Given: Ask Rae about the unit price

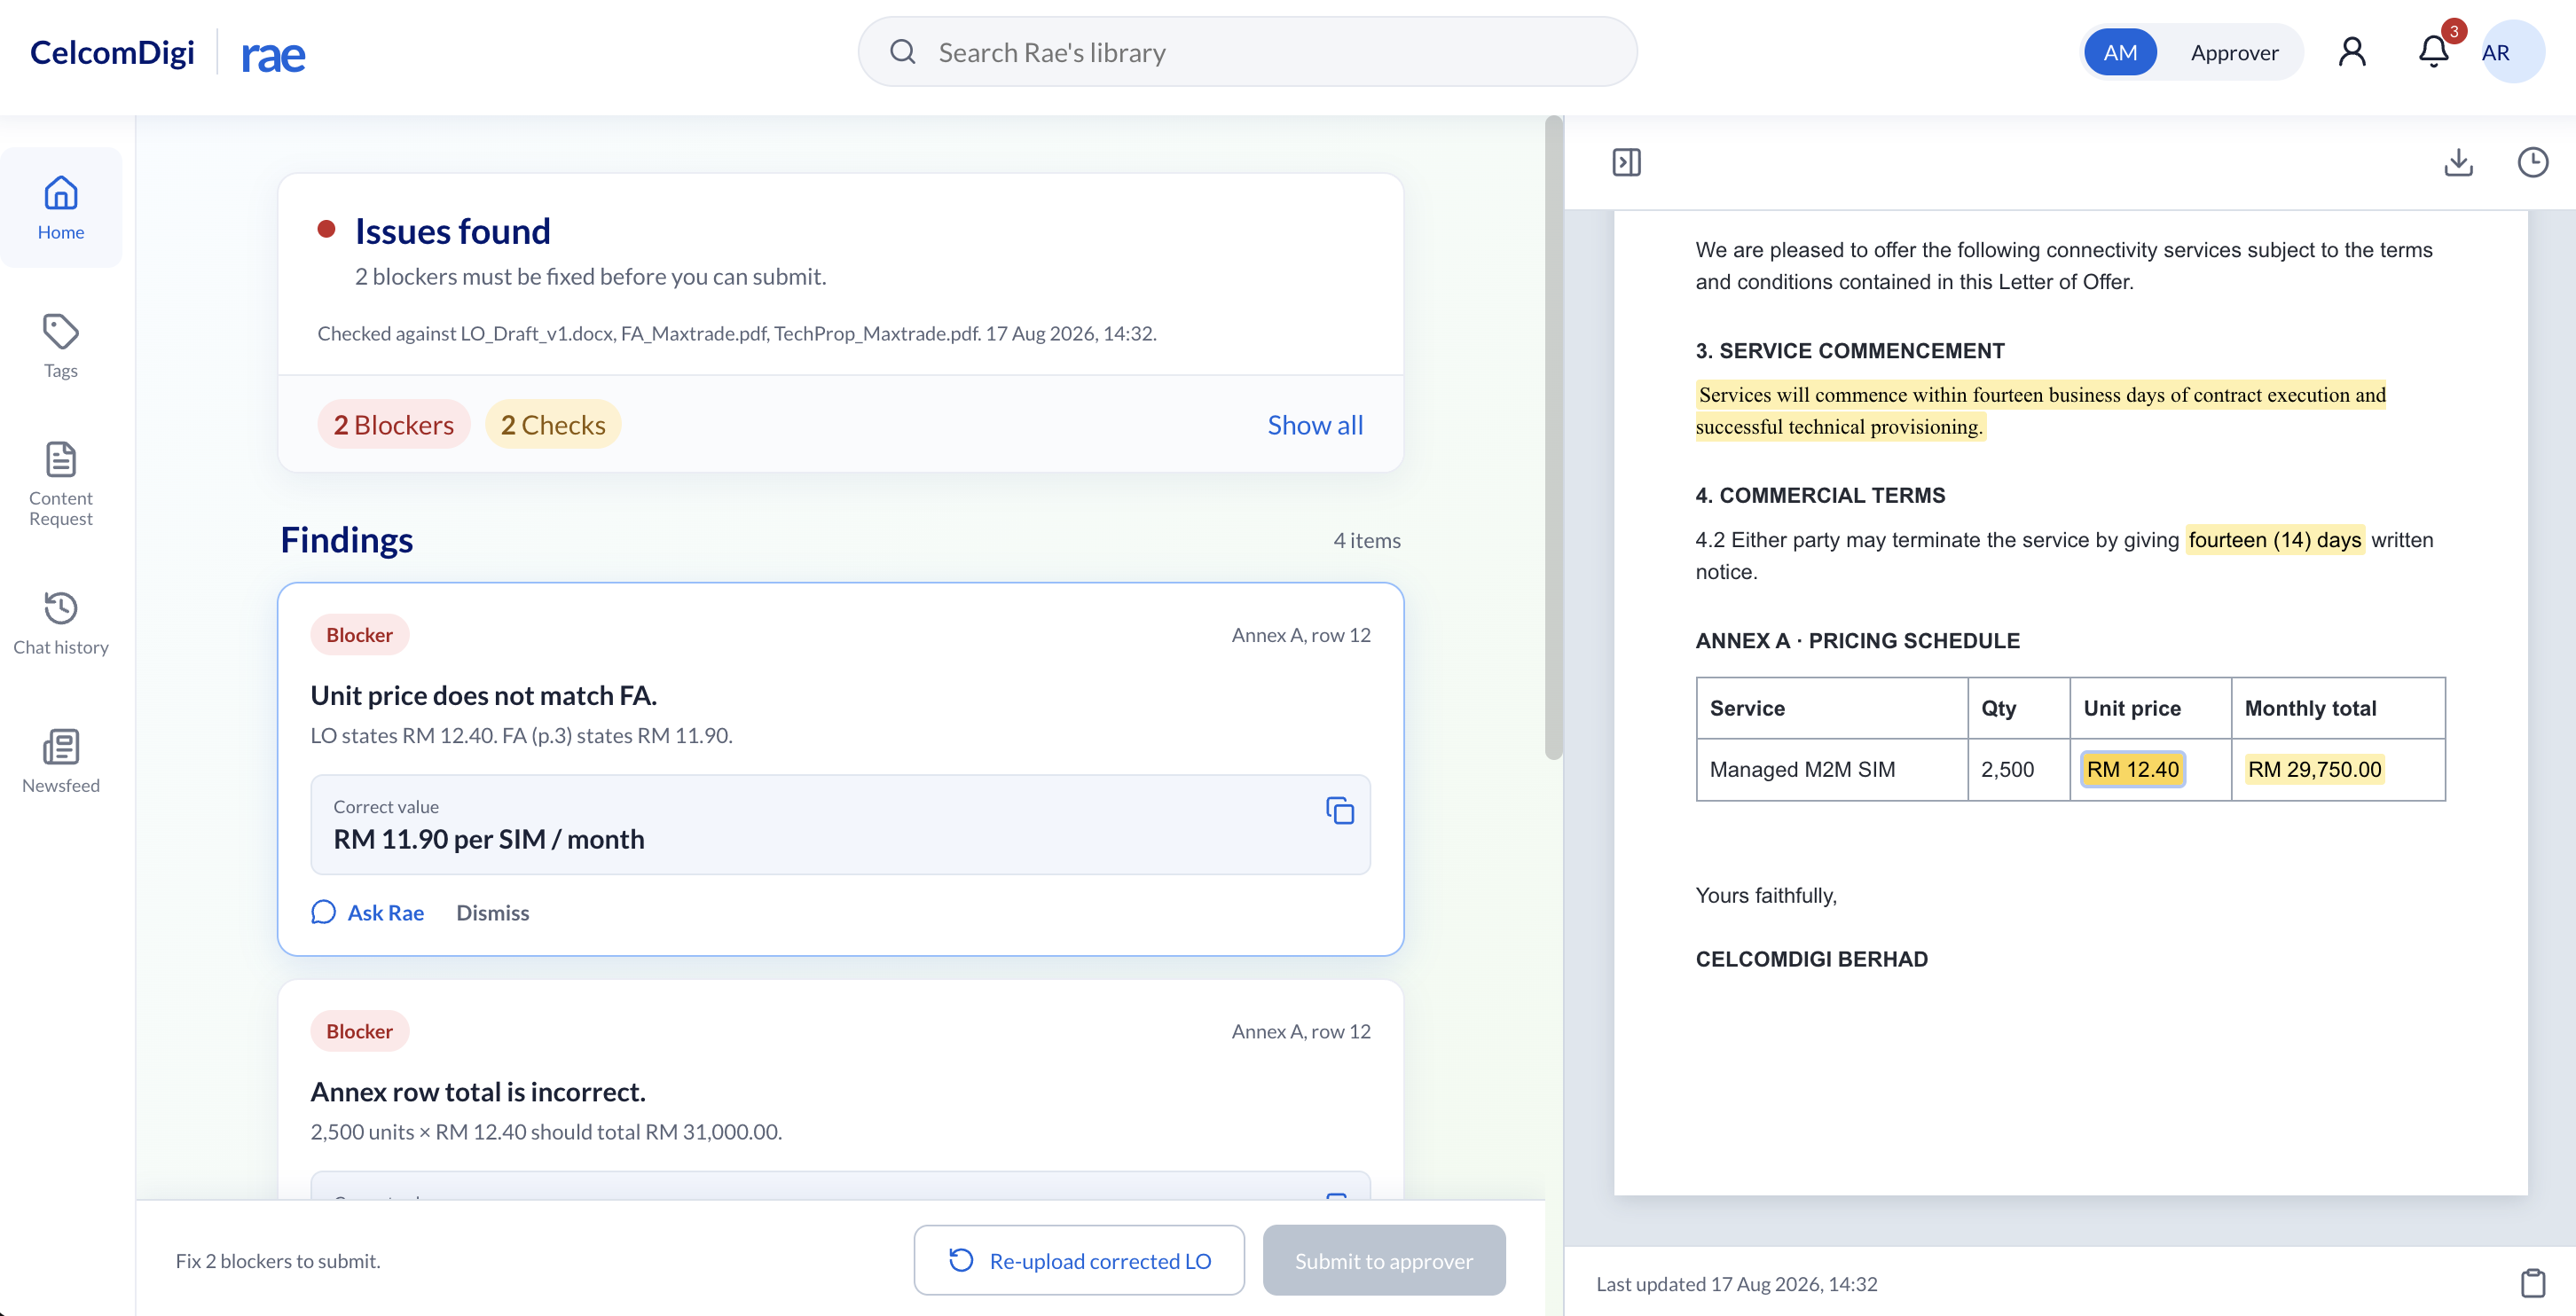Looking at the screenshot, I should coord(367,912).
